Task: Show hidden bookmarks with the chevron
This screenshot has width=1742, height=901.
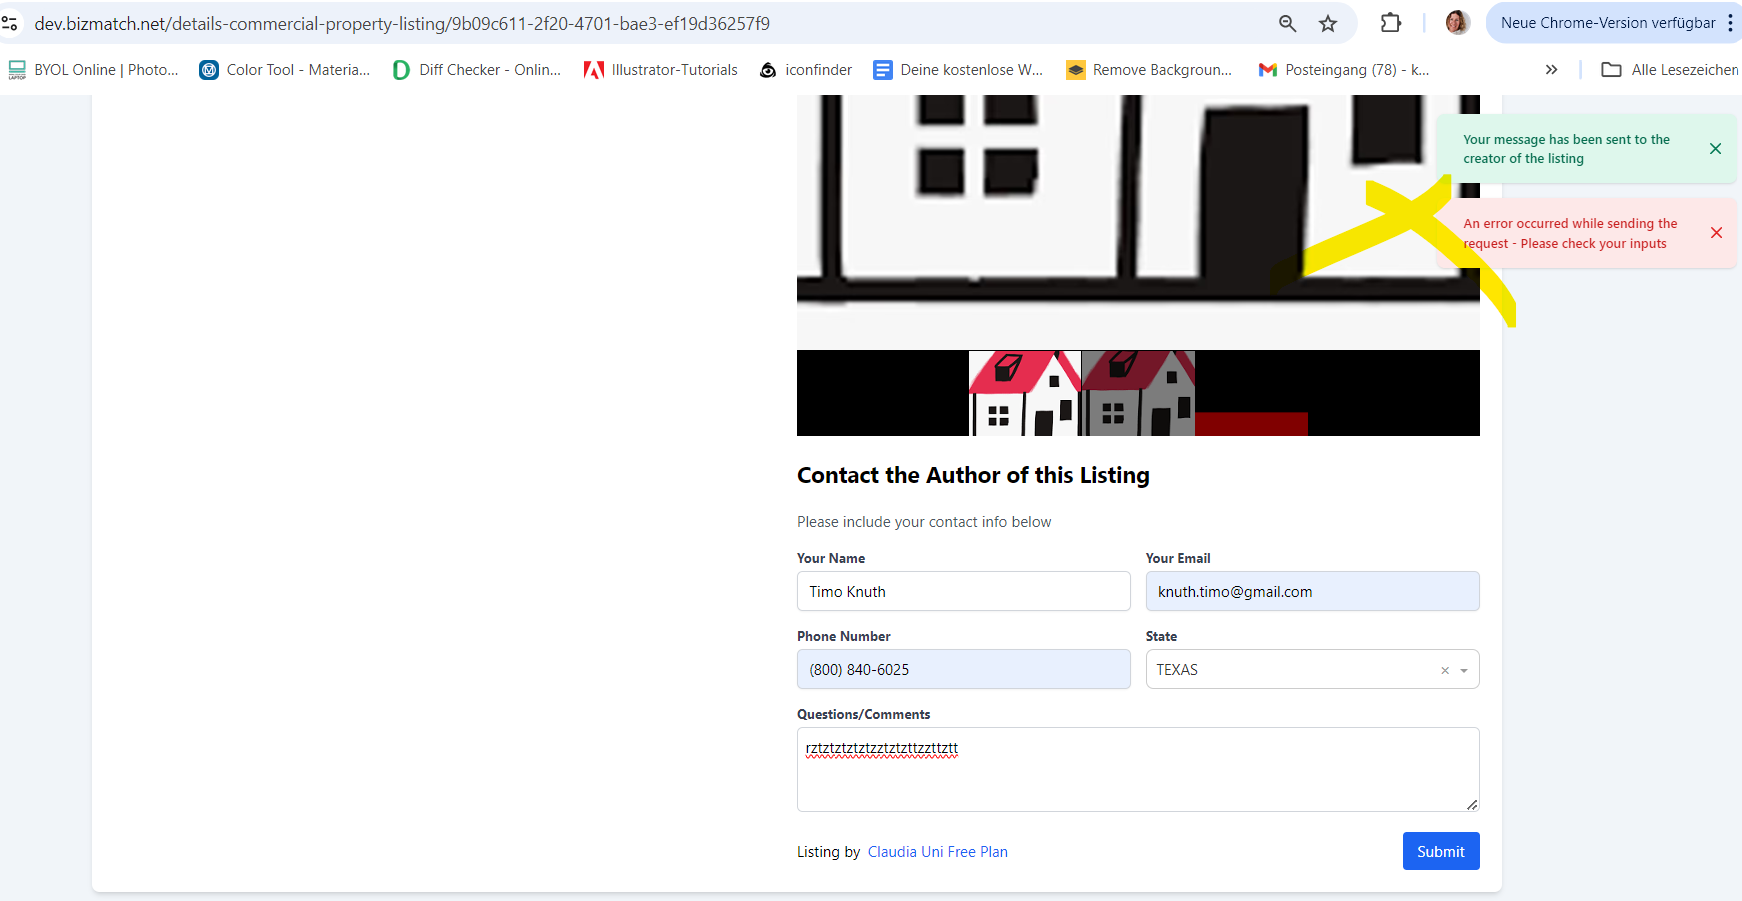Action: click(x=1551, y=70)
